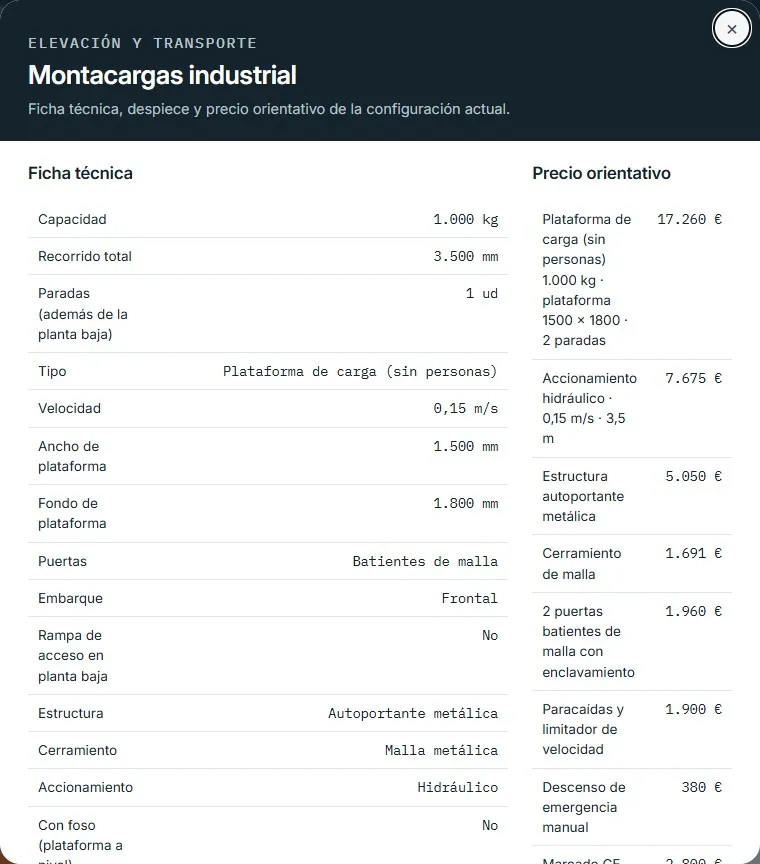Select the Tipo value 'Plataforma de carga (sin personas)'
Screen dimensions: 760x864
360,371
